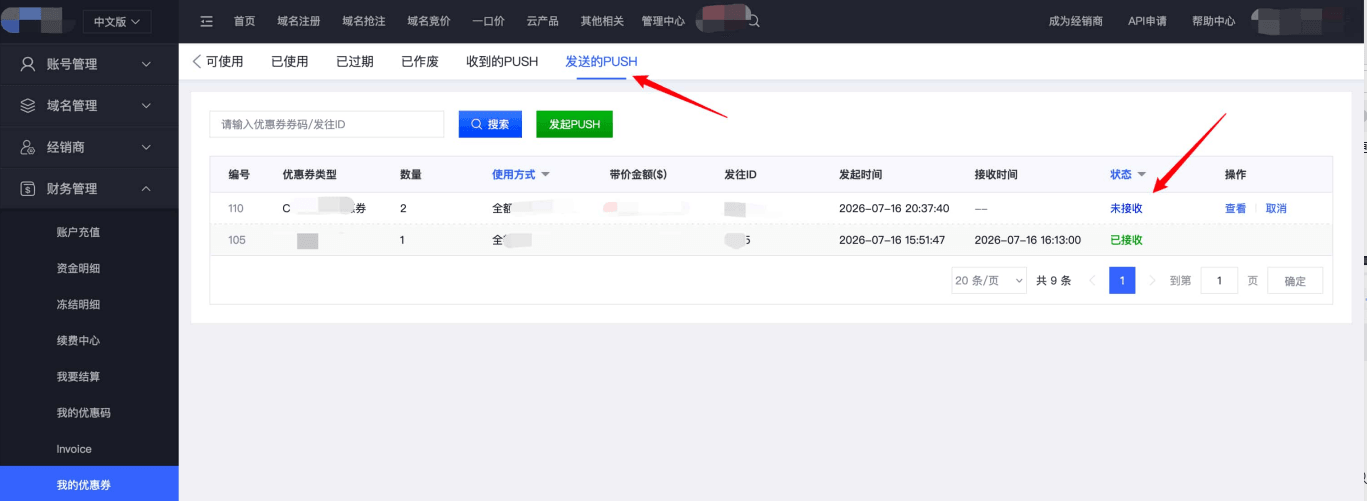Click the green 发起PUSH button
The image size is (1367, 501).
(x=574, y=124)
